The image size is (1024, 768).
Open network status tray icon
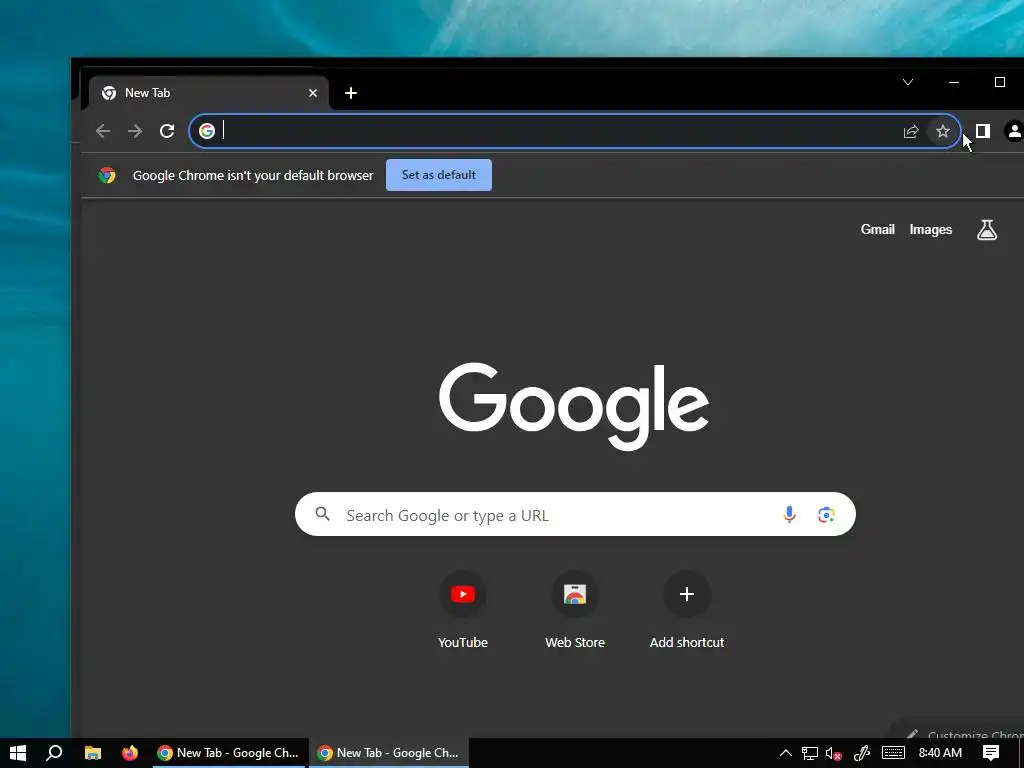tap(810, 753)
